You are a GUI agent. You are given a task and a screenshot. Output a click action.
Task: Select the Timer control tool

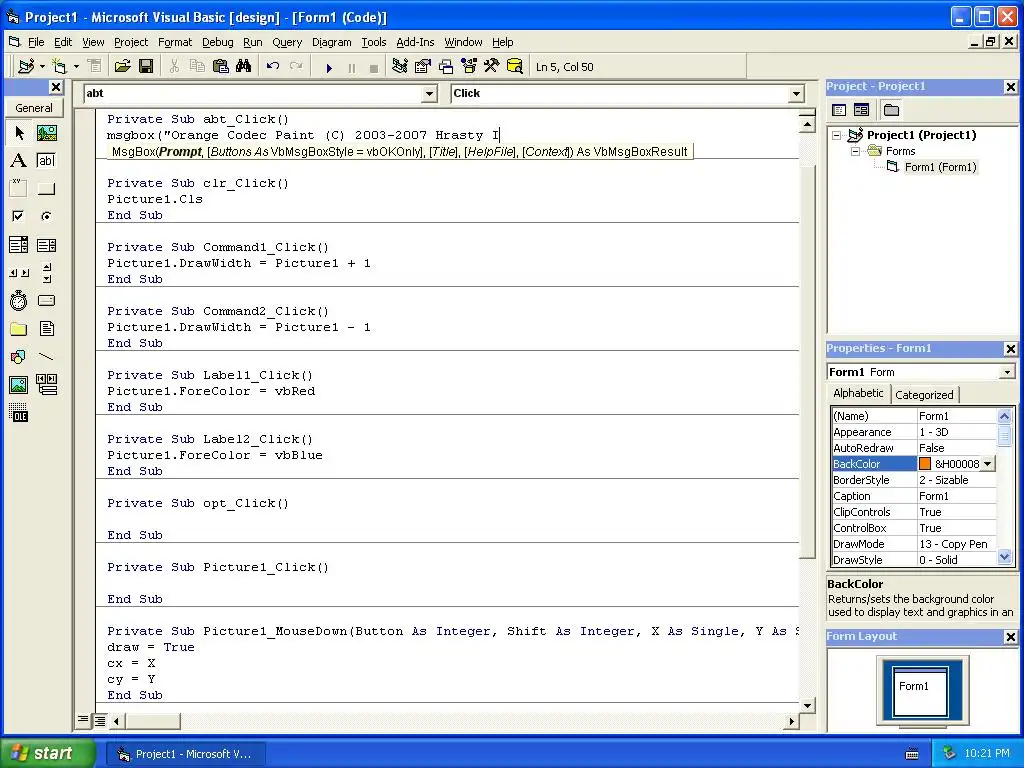[19, 300]
